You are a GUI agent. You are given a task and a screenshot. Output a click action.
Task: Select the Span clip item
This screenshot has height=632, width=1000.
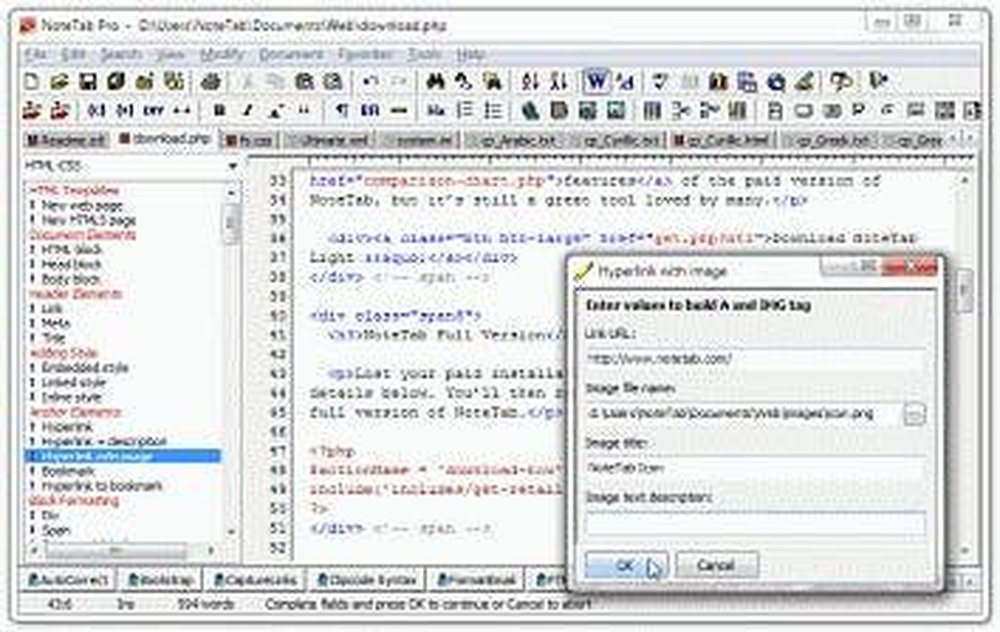tap(56, 530)
